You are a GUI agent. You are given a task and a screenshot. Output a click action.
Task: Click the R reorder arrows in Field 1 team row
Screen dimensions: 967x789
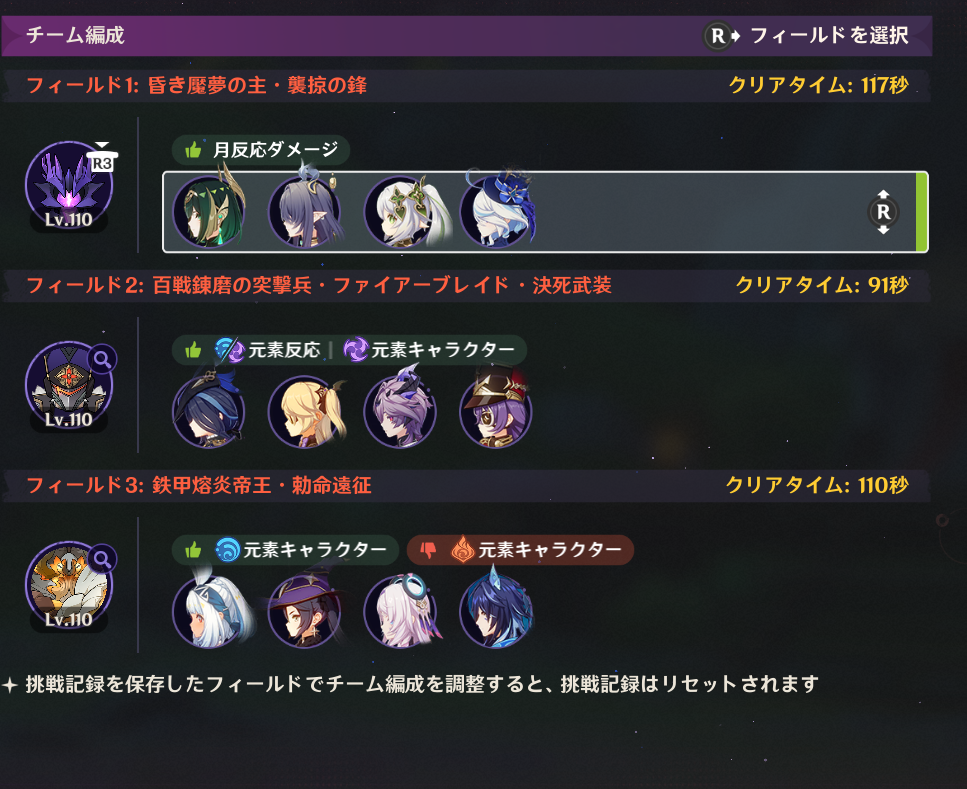883,212
